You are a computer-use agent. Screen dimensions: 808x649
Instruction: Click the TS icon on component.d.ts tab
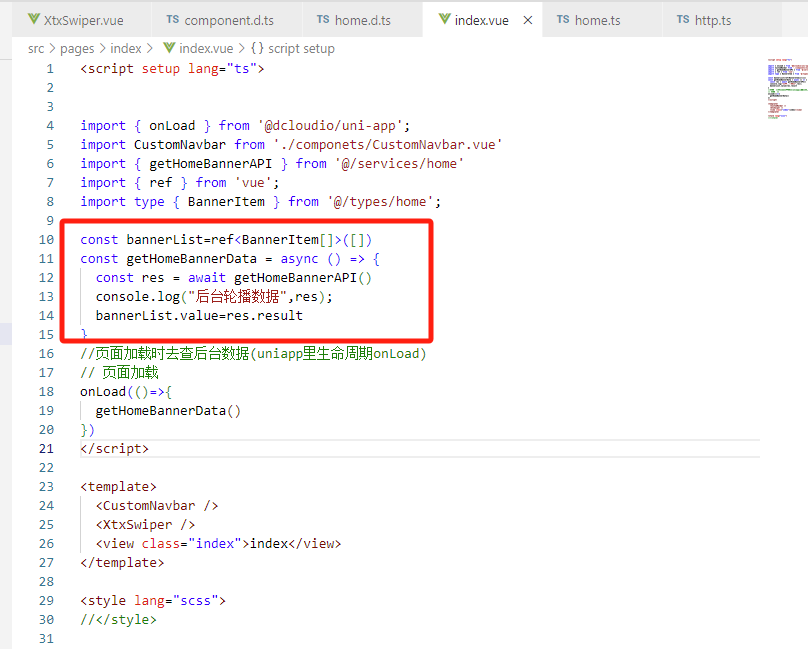coord(173,20)
